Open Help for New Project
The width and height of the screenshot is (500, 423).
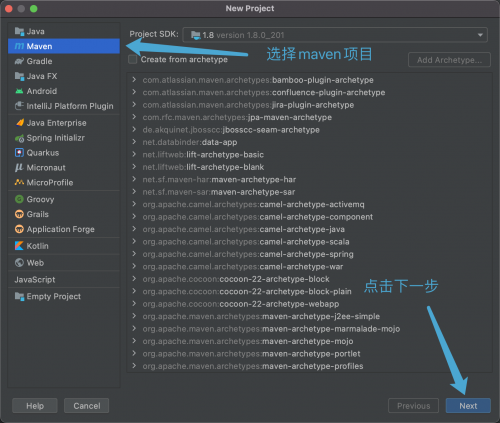(x=35, y=406)
